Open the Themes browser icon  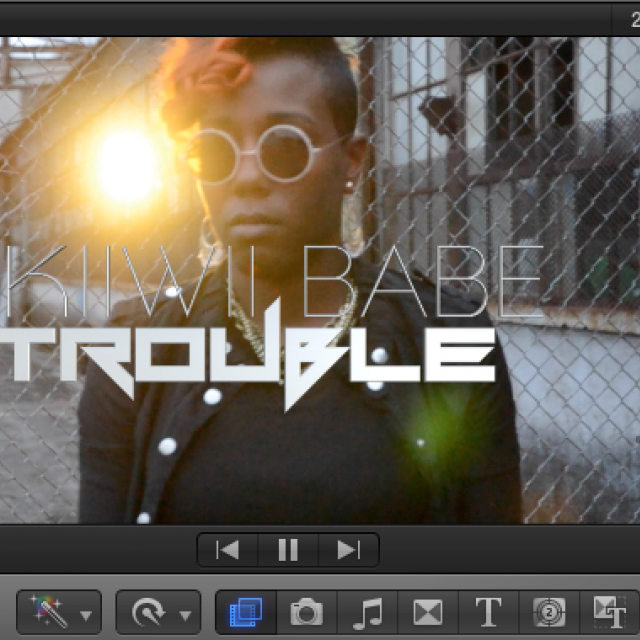609,612
